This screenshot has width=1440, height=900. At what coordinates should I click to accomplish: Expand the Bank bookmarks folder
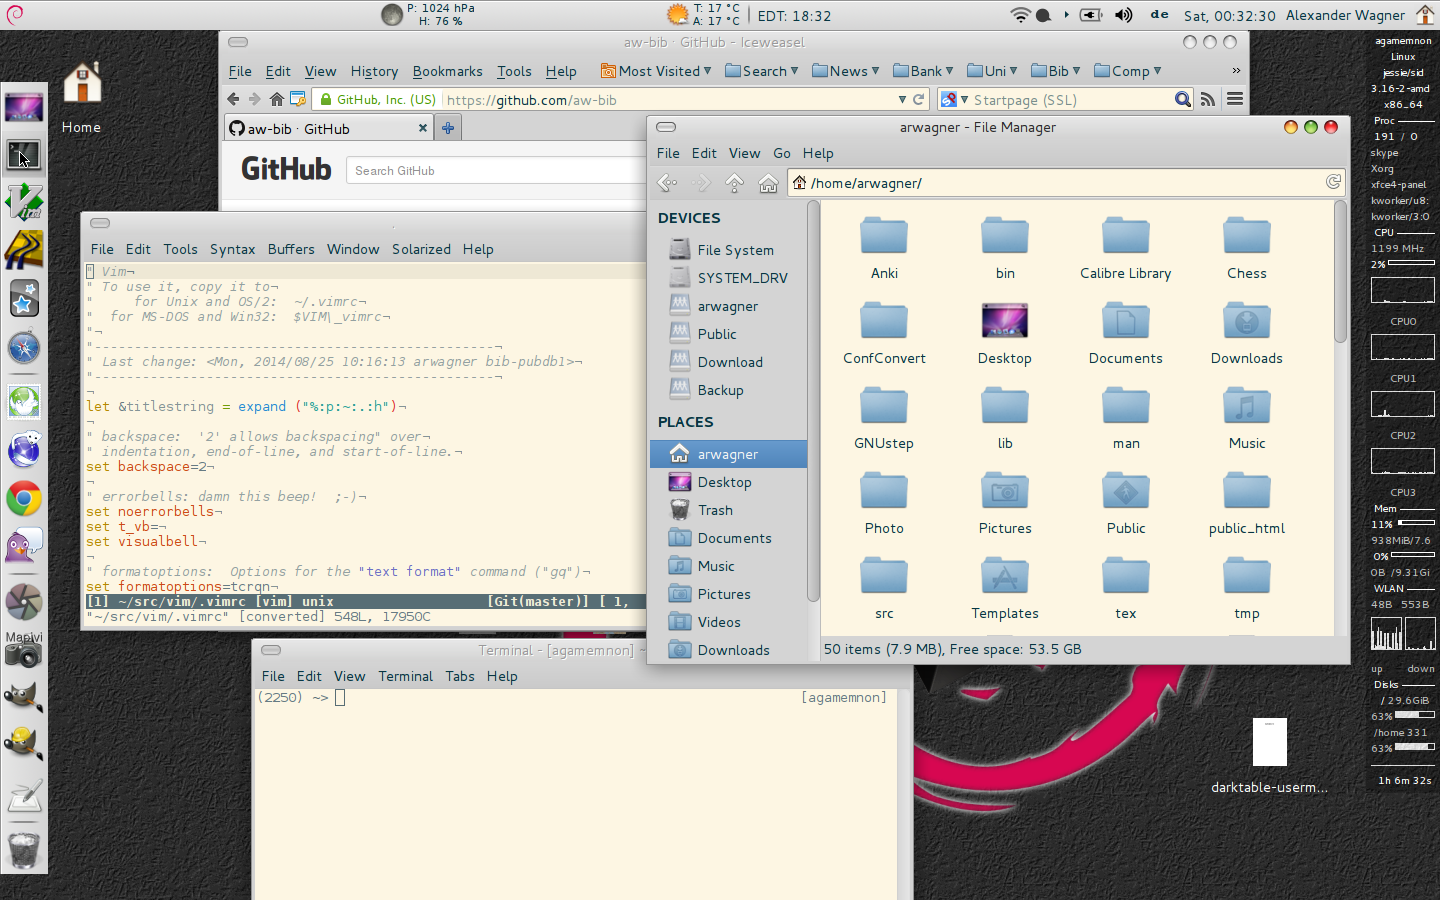tap(924, 71)
